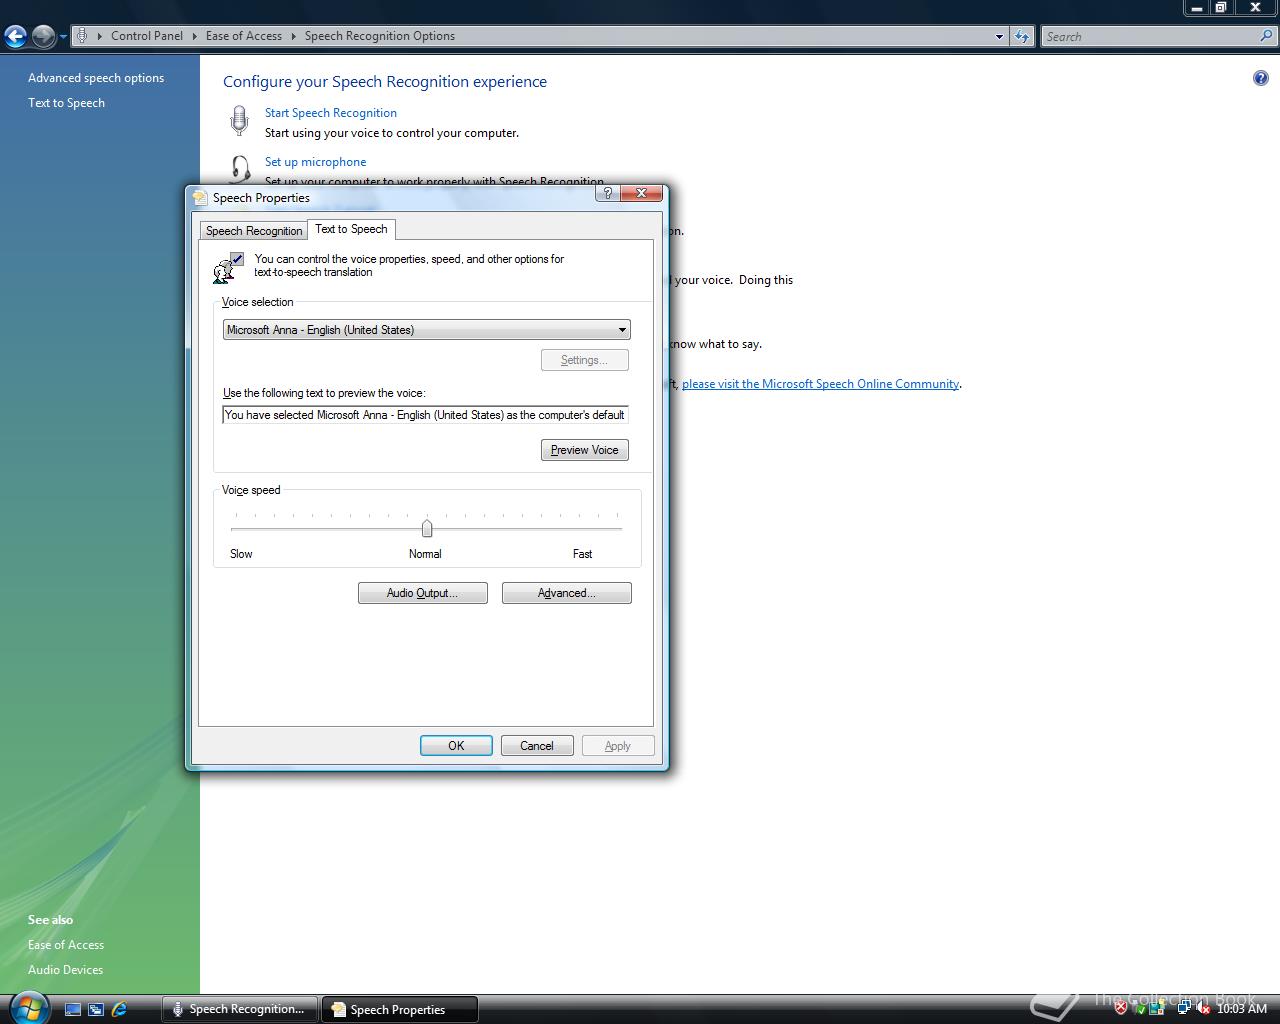Click the refresh icon beside the address bar

pyautogui.click(x=1021, y=36)
